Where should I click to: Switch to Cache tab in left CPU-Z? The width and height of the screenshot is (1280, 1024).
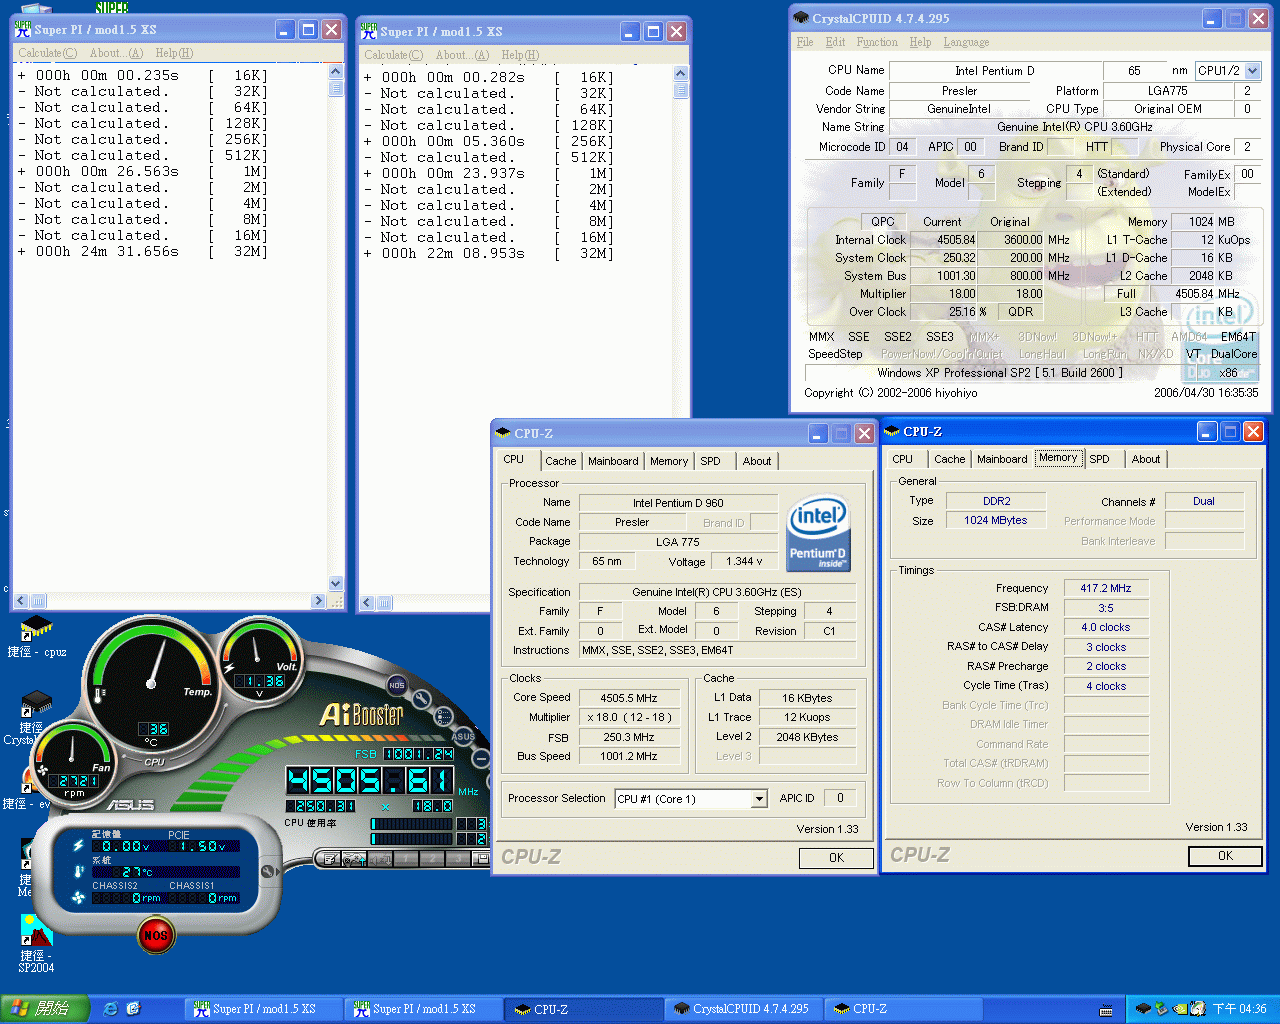click(x=560, y=461)
